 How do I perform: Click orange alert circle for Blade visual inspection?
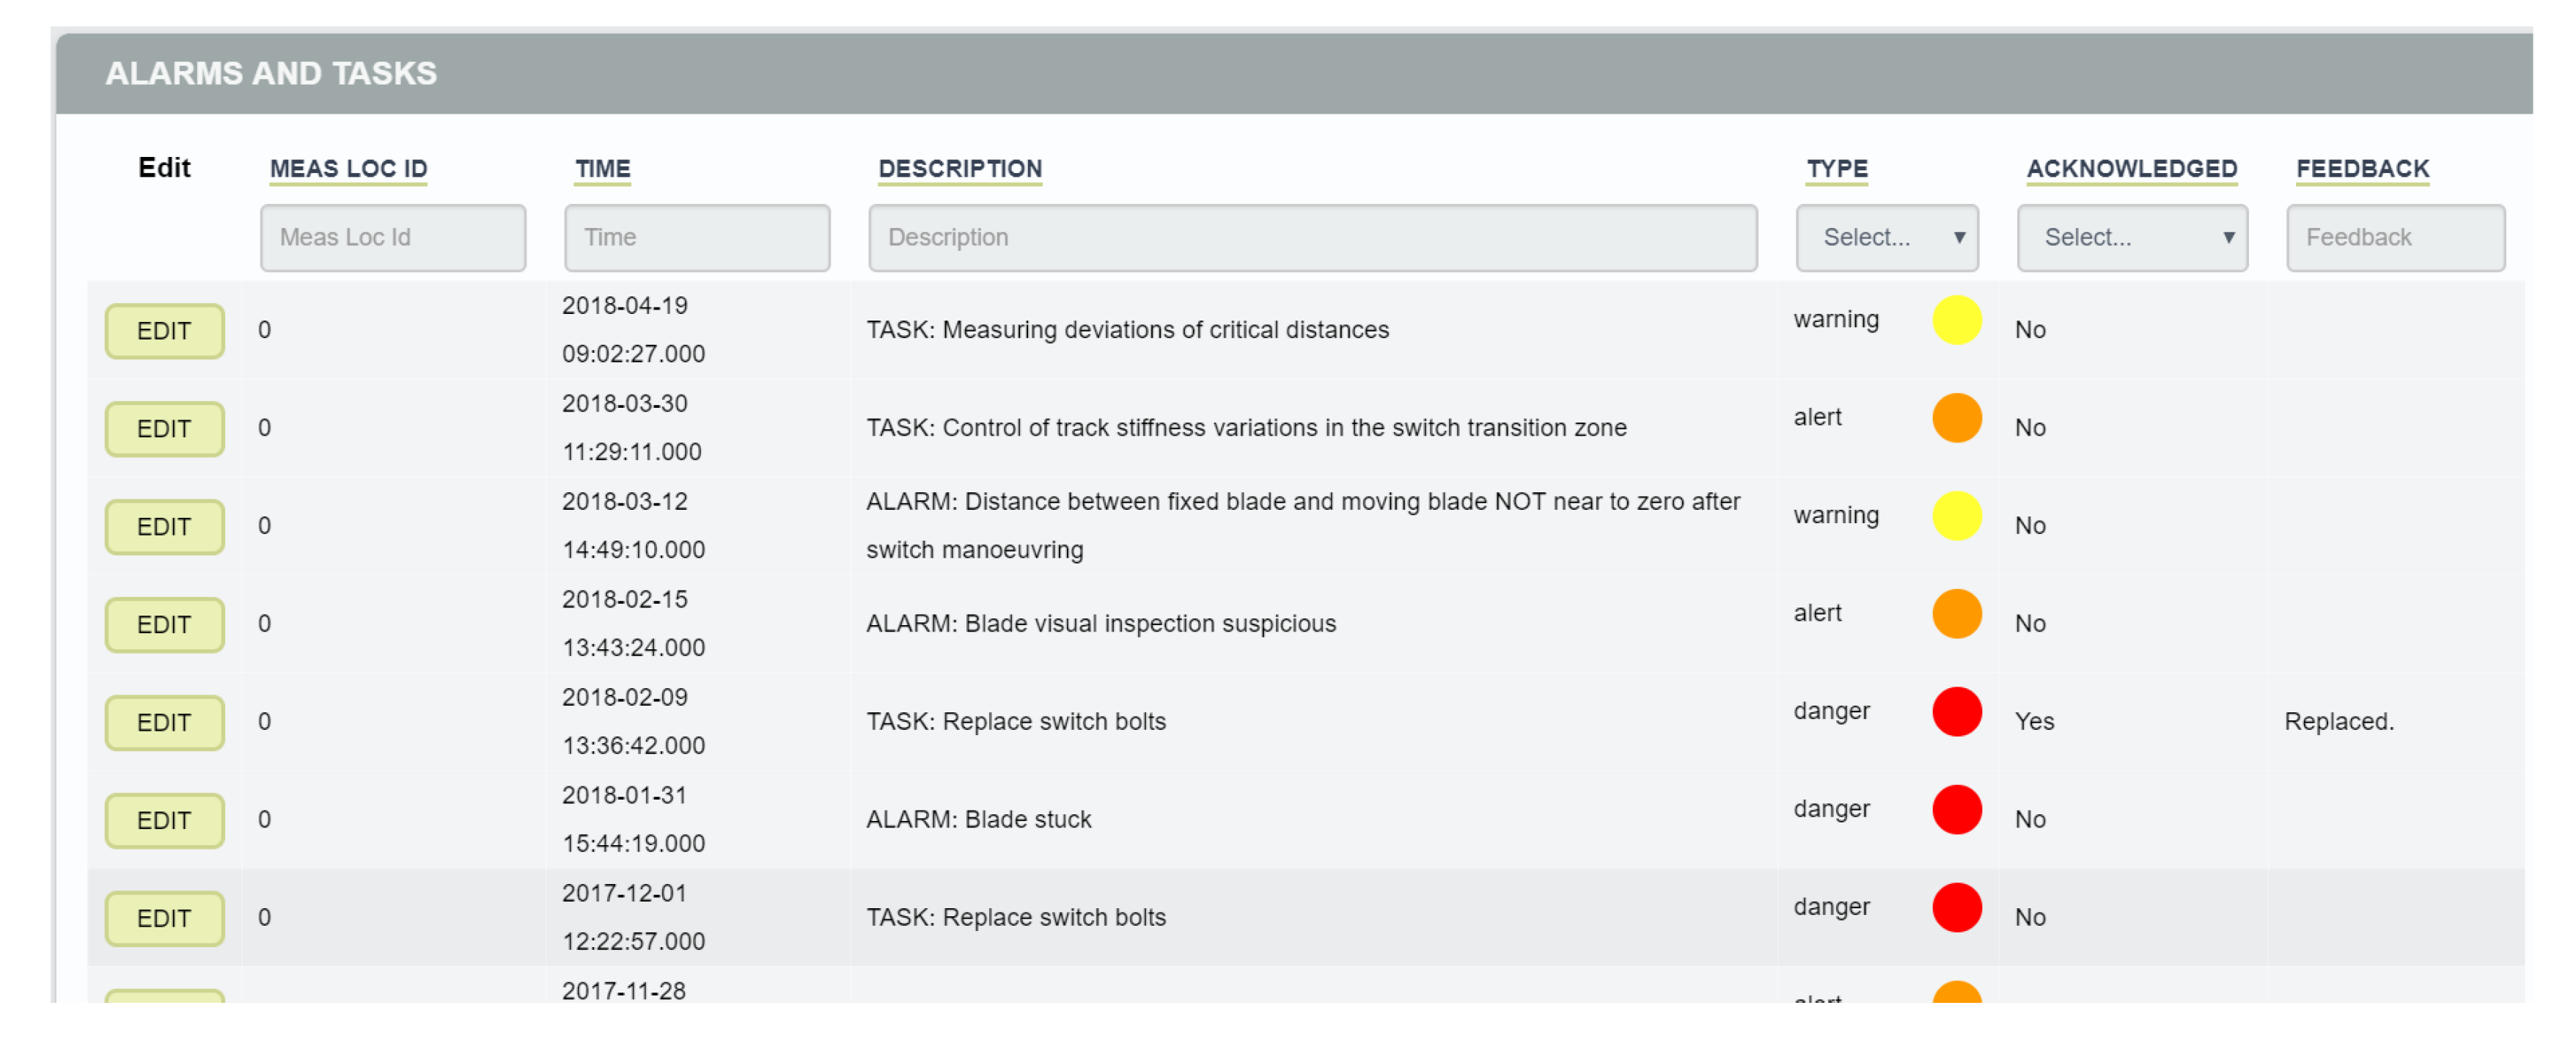tap(1956, 614)
